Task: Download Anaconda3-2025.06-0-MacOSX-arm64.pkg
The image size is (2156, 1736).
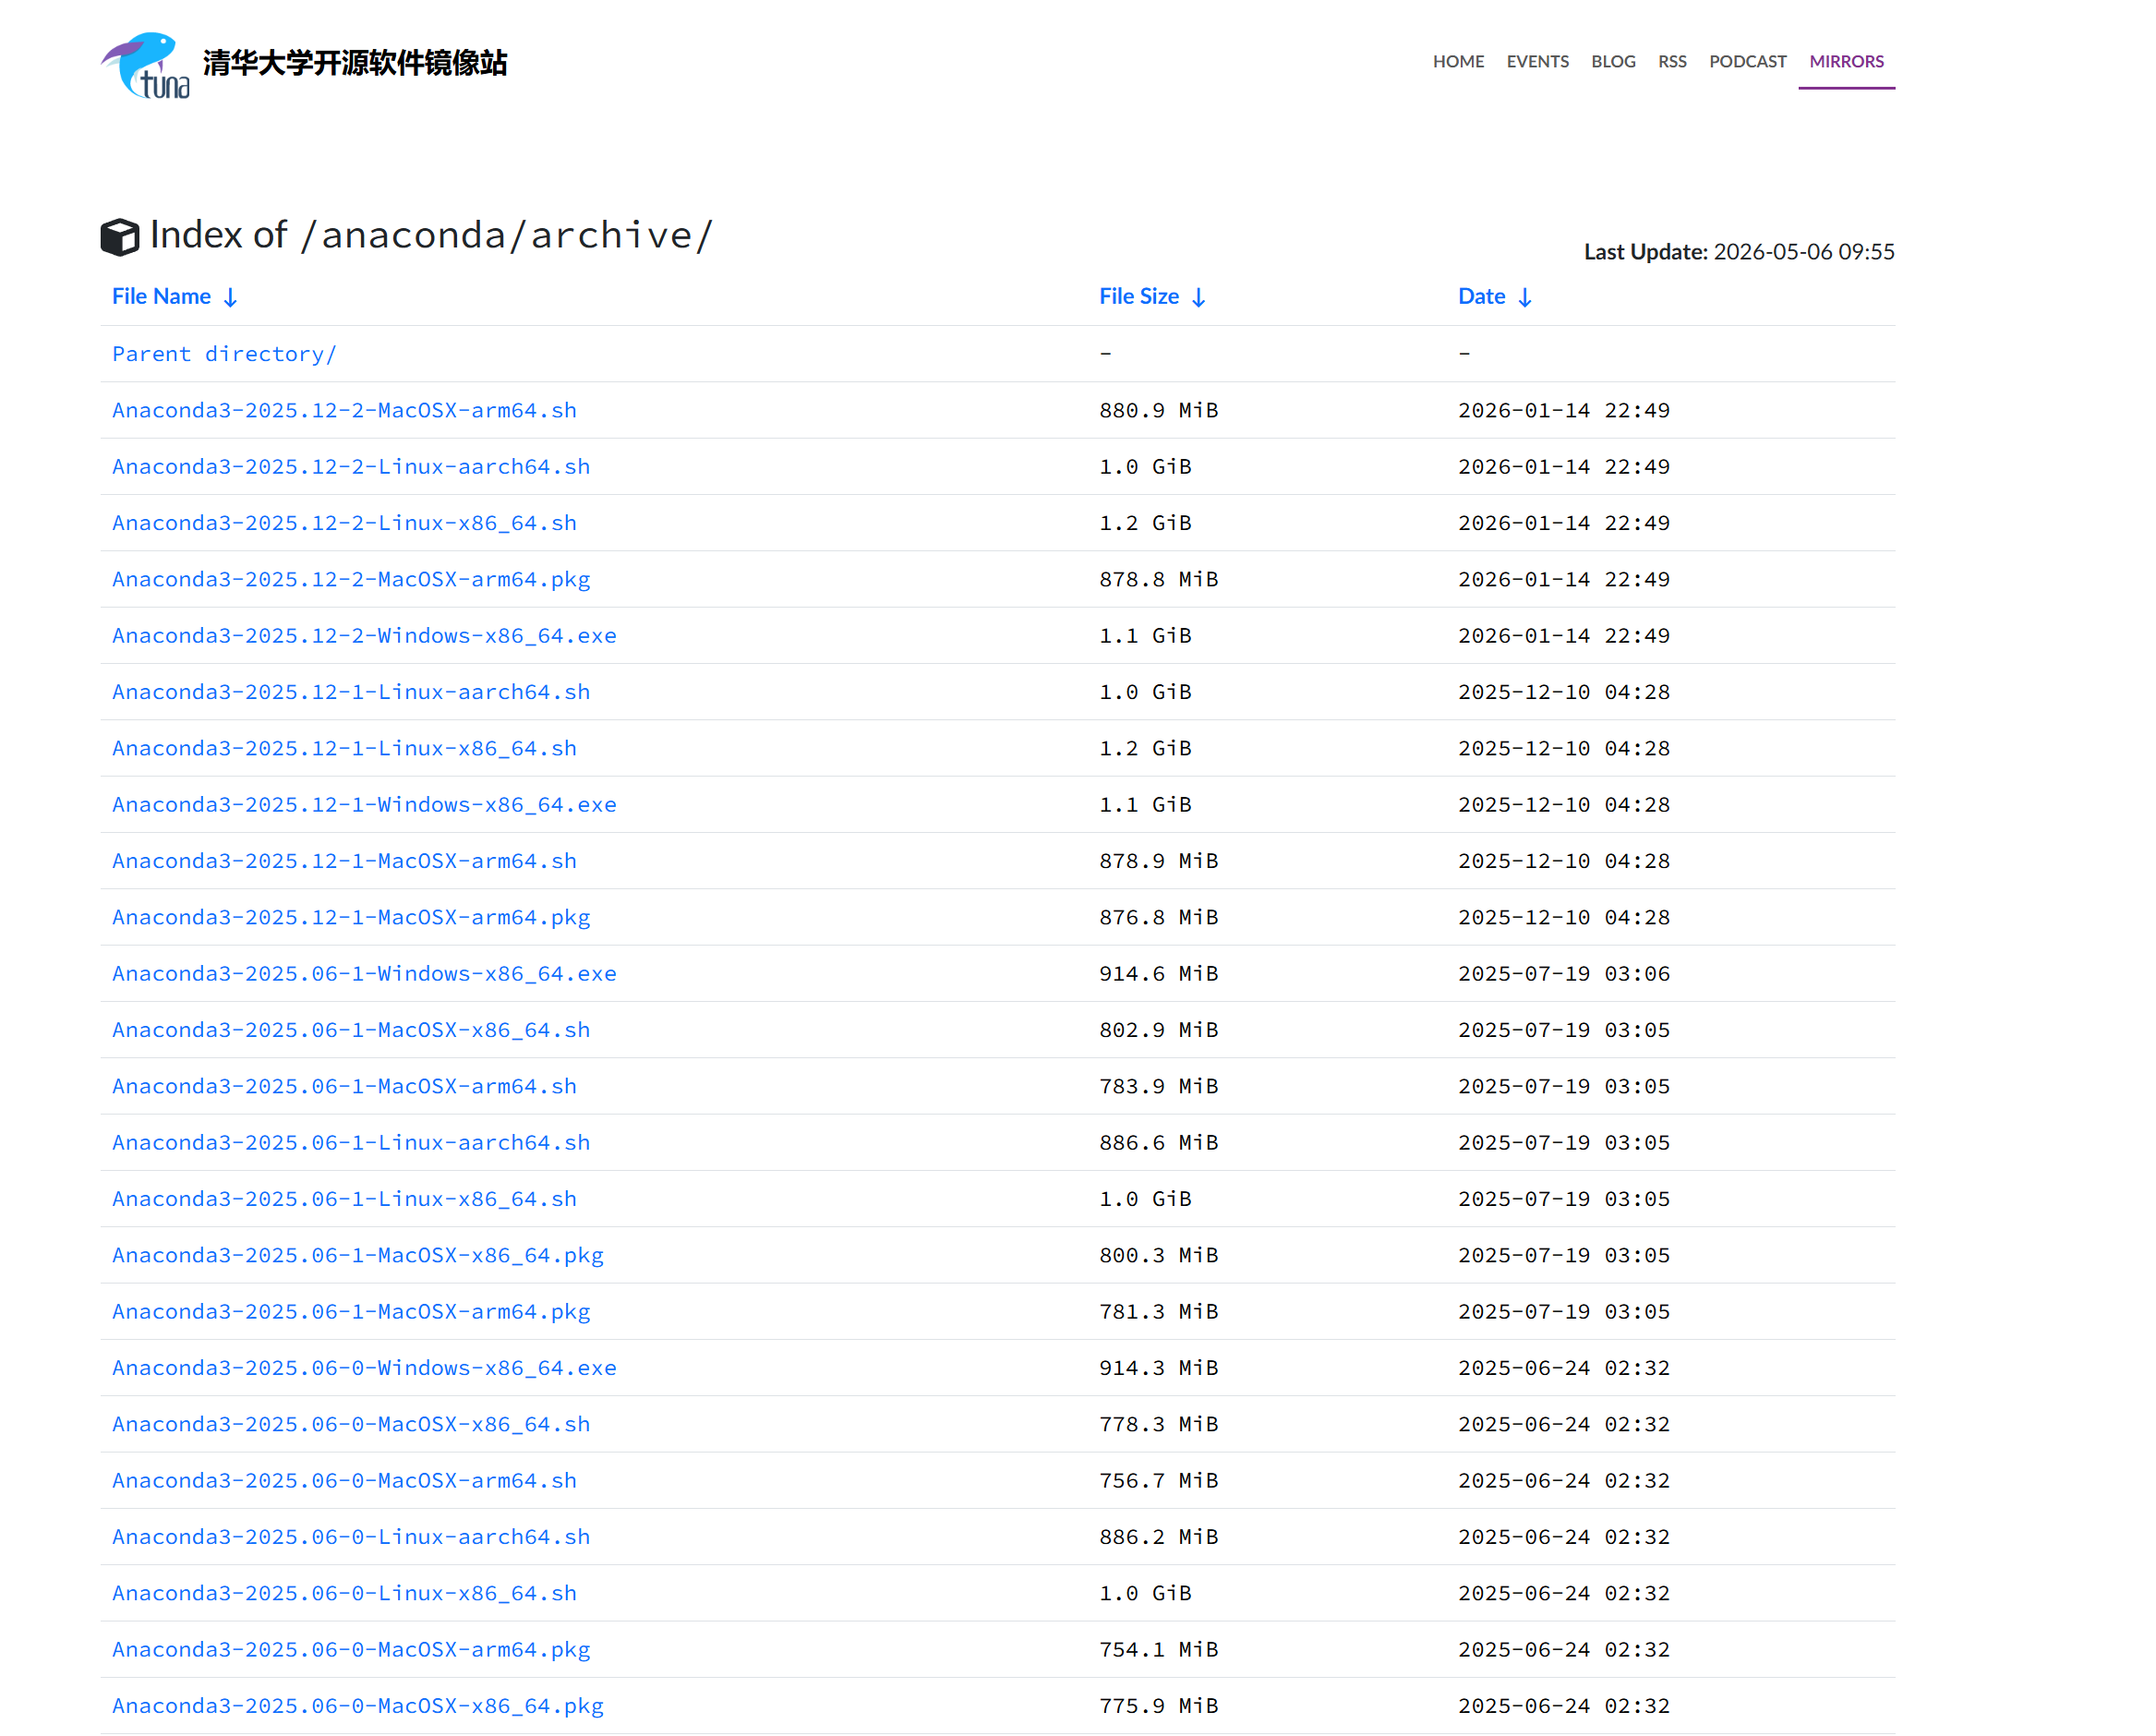Action: click(x=351, y=1650)
